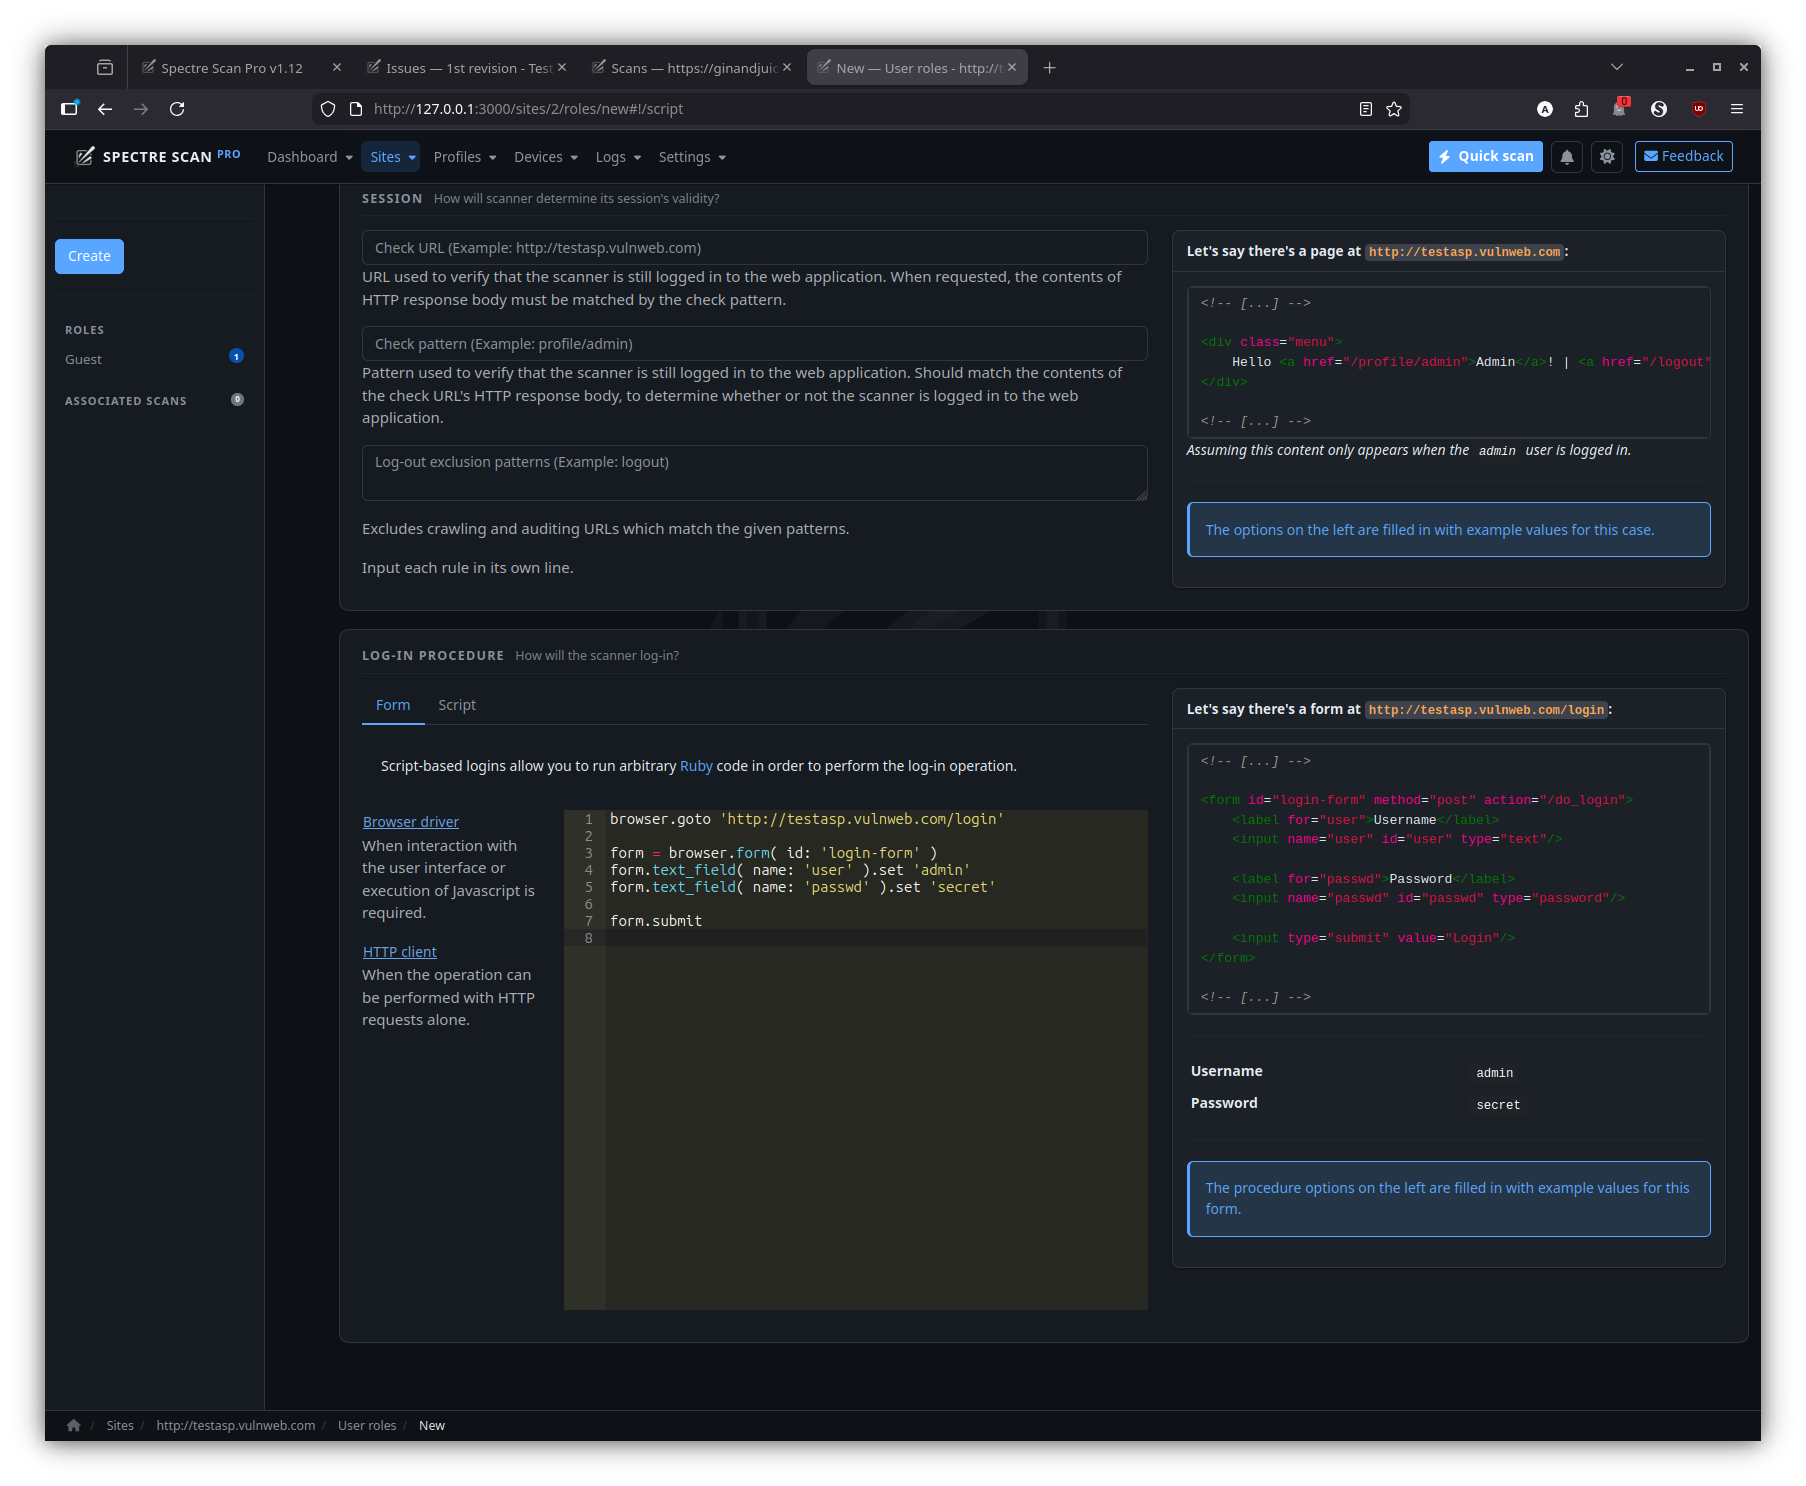Click the testasp.vulnweb.com/login URL example
1806x1486 pixels.
coord(1486,710)
